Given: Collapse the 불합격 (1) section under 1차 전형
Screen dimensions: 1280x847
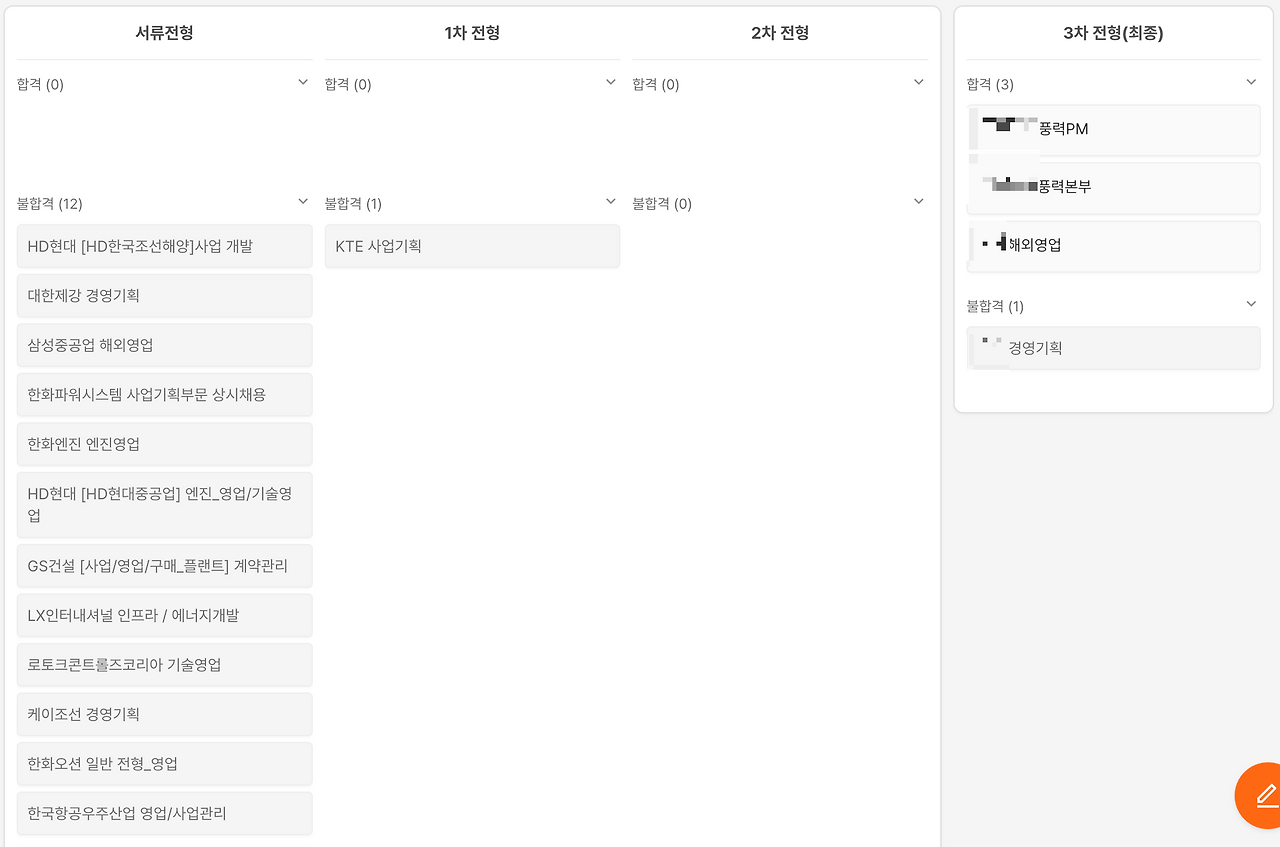Looking at the screenshot, I should coord(610,202).
